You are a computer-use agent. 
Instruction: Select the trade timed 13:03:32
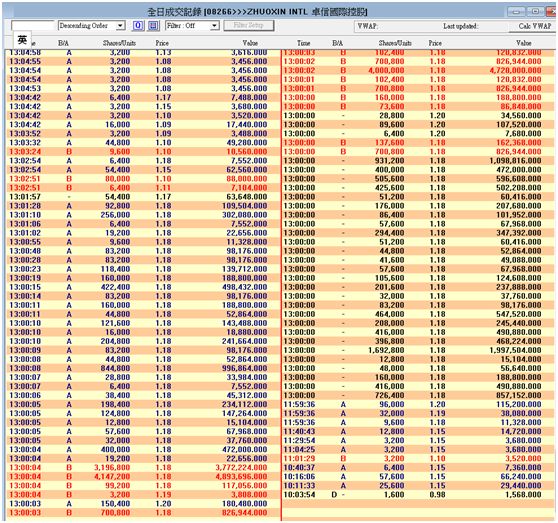click(x=144, y=143)
